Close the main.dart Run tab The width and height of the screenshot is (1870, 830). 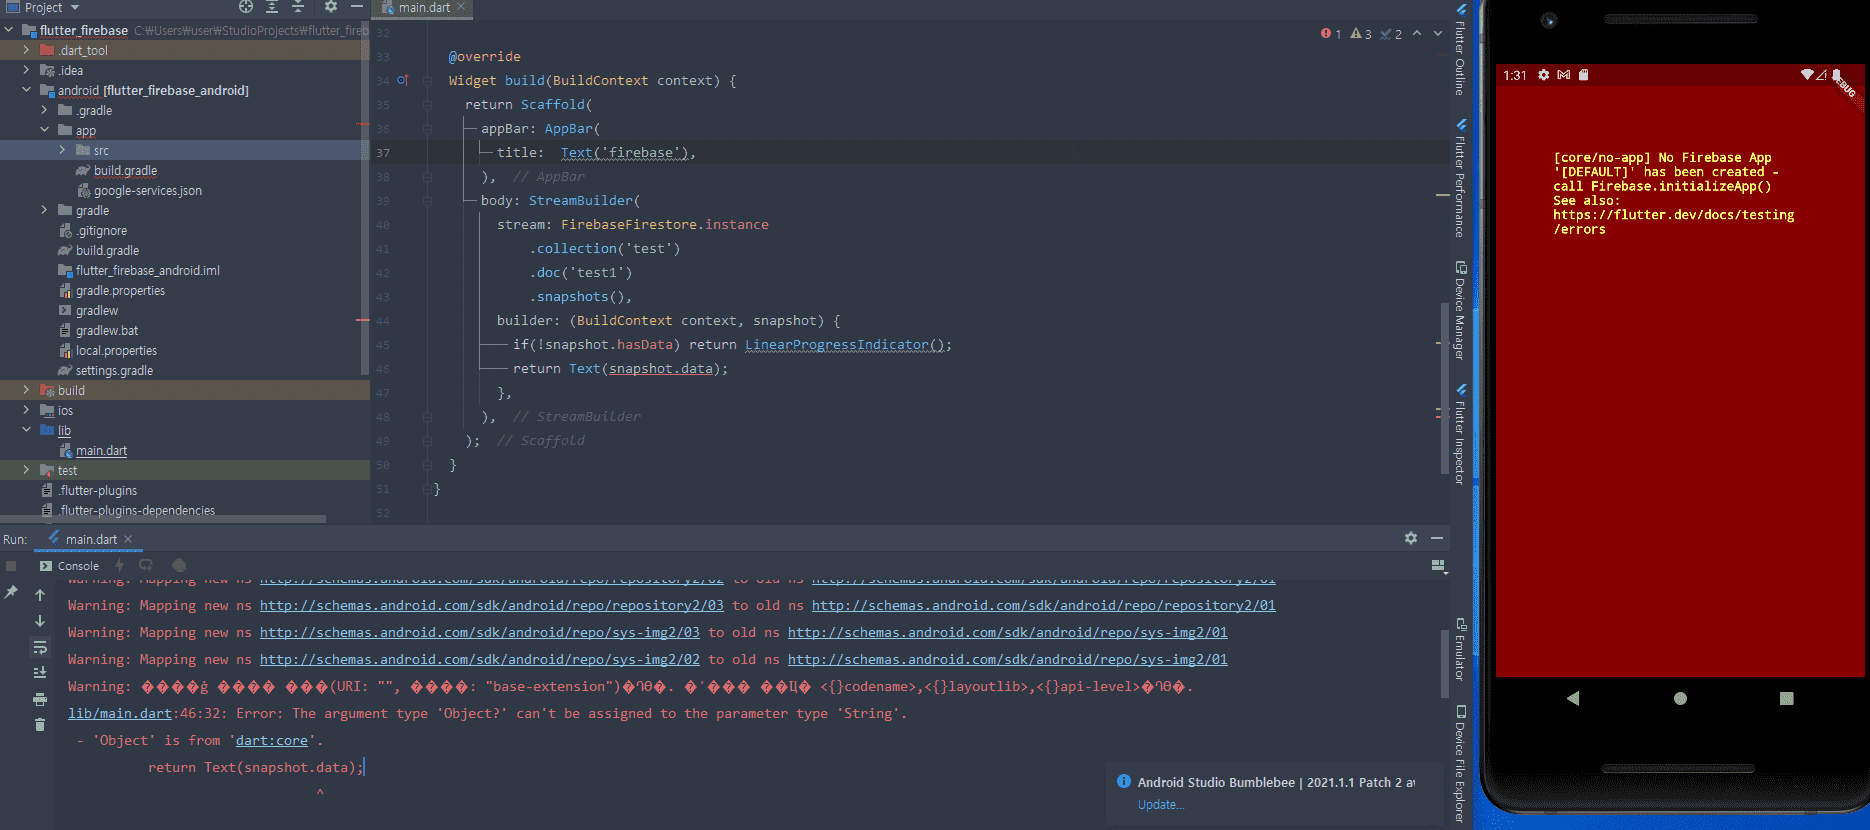pos(128,539)
